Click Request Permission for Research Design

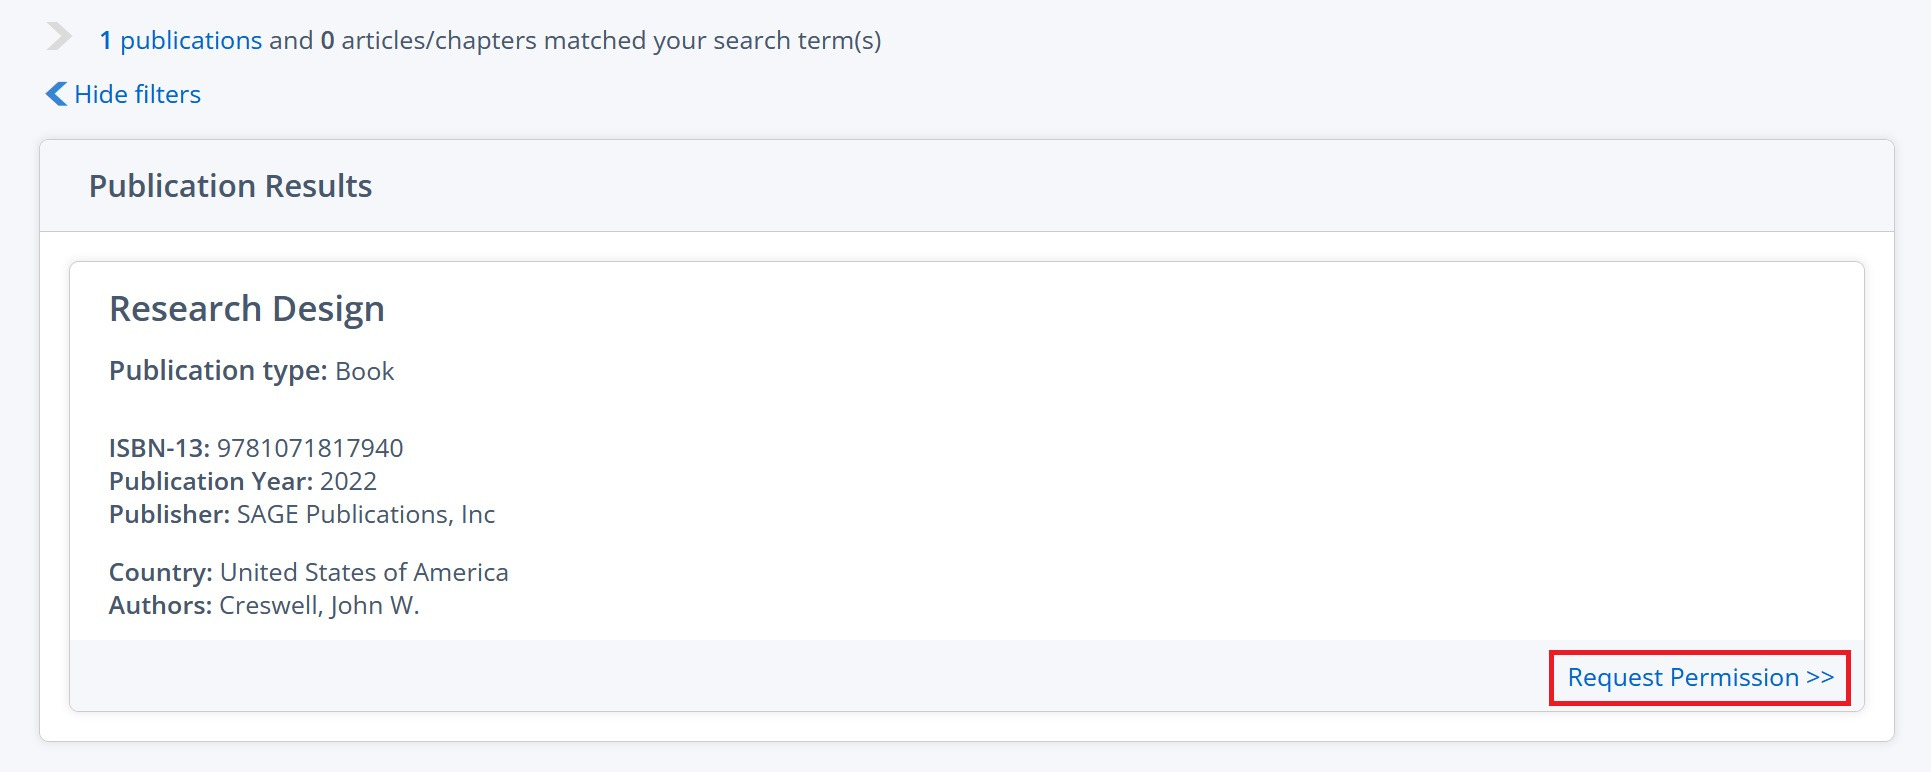tap(1699, 678)
